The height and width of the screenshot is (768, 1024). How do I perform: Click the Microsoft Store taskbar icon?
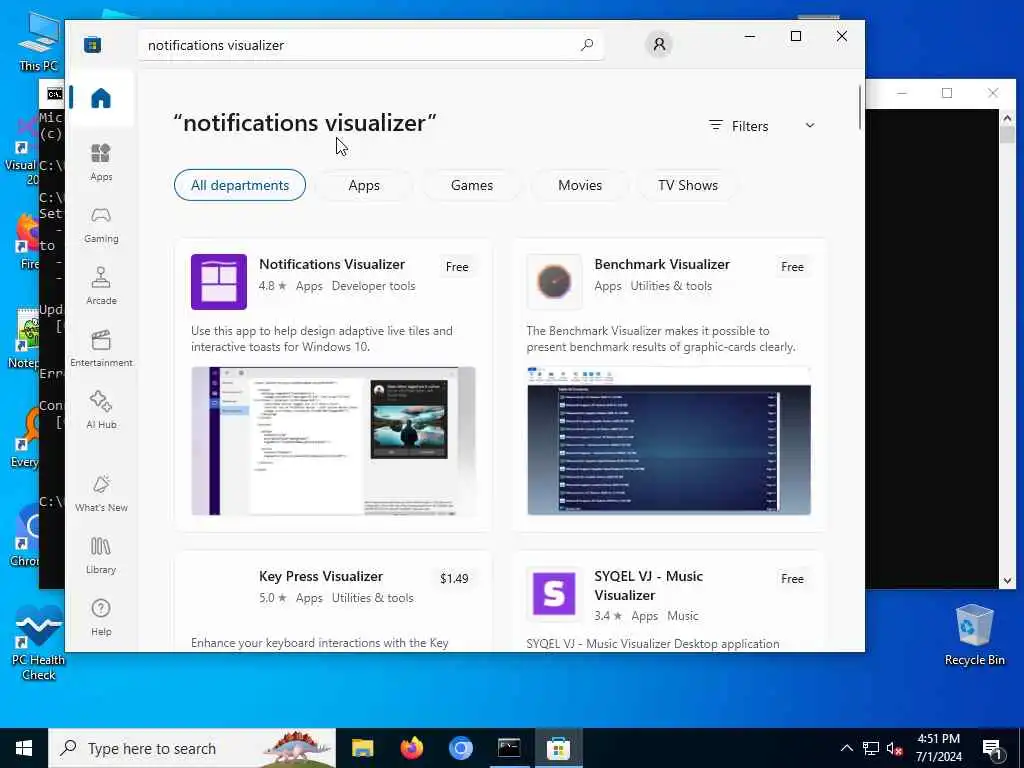pos(558,748)
